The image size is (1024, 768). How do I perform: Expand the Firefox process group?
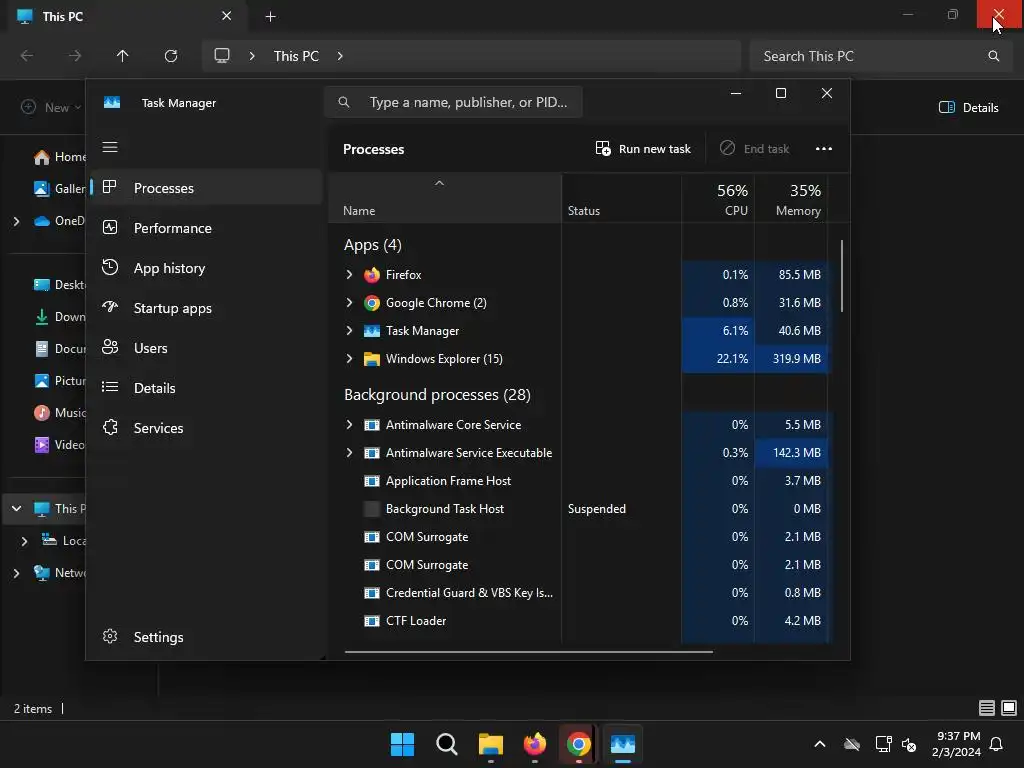coord(349,275)
